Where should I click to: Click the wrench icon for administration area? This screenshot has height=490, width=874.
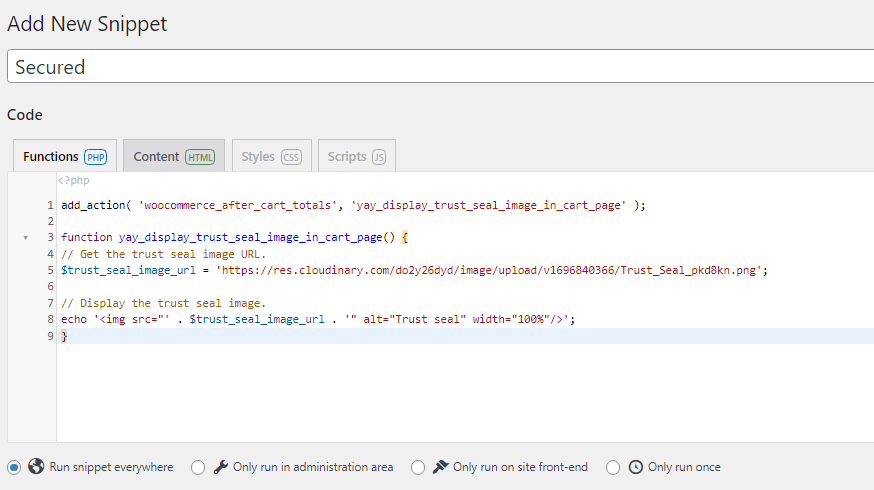(221, 467)
